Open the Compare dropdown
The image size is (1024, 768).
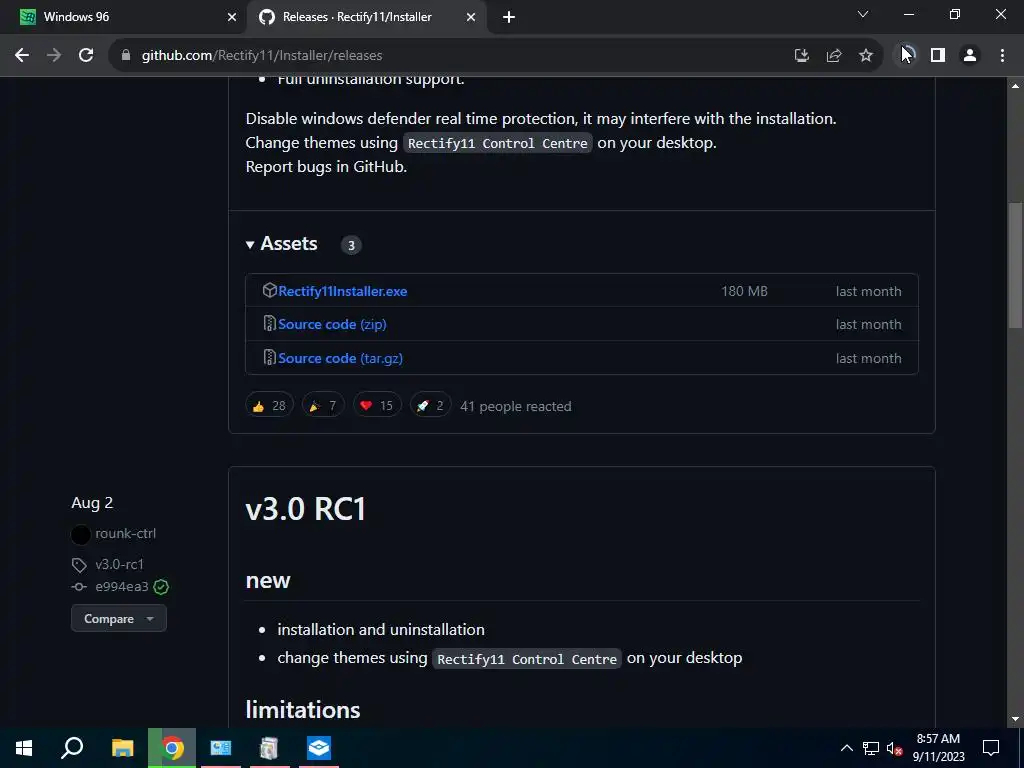118,618
